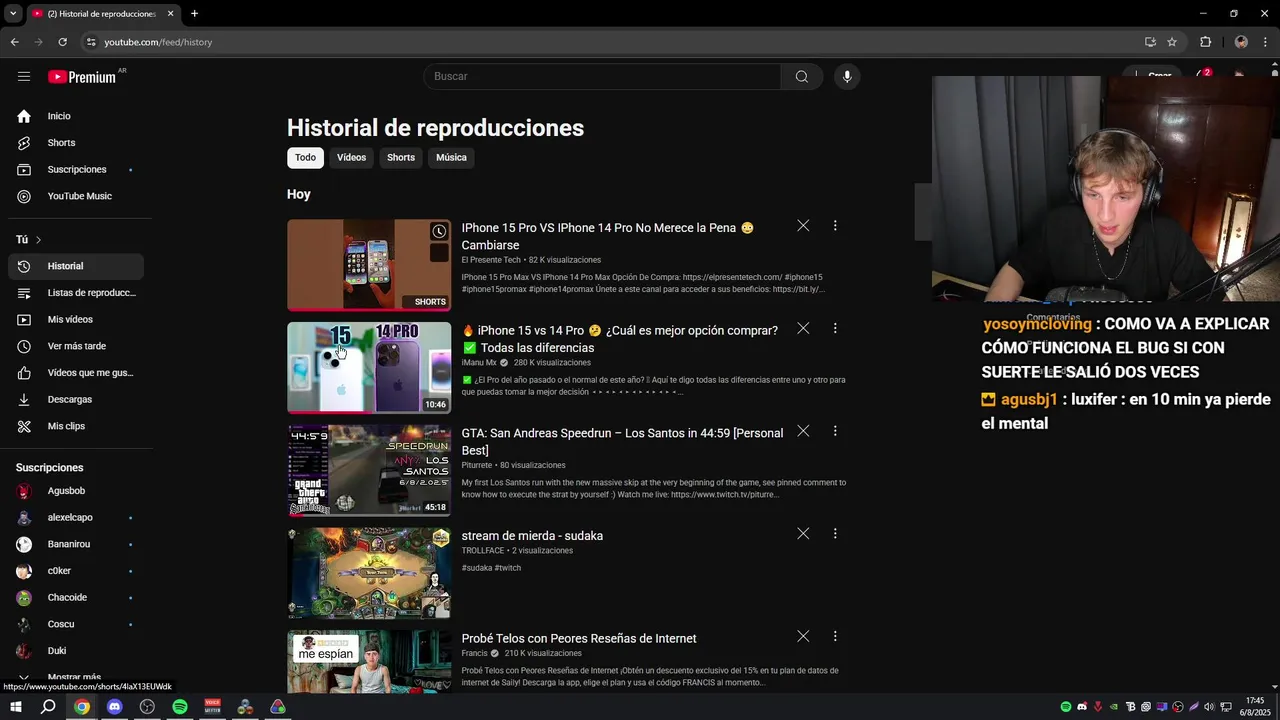Bookmark this page with the star

[1172, 42]
